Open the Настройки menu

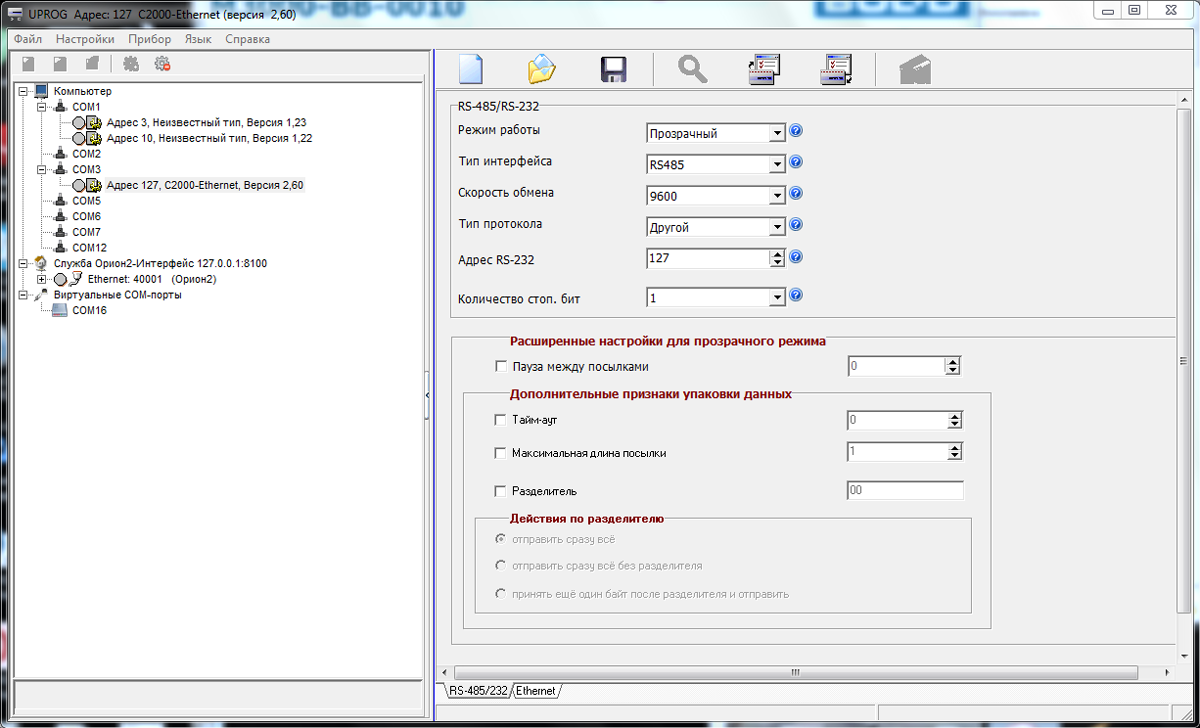(85, 39)
